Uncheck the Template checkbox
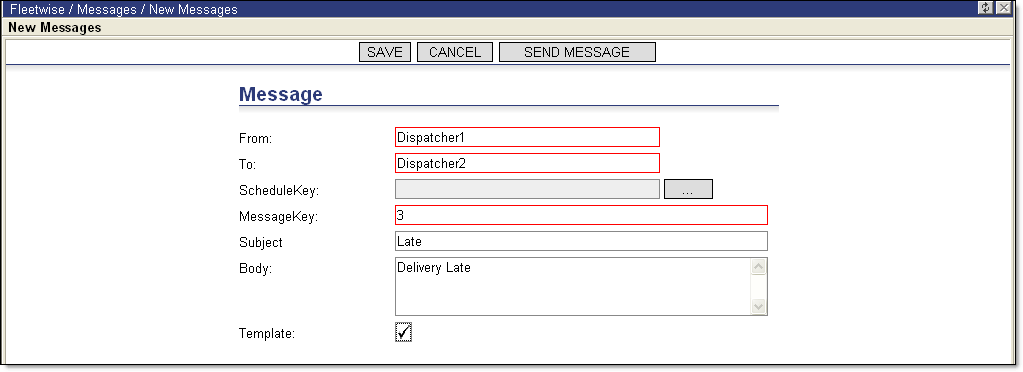Image resolution: width=1023 pixels, height=372 pixels. click(x=403, y=333)
